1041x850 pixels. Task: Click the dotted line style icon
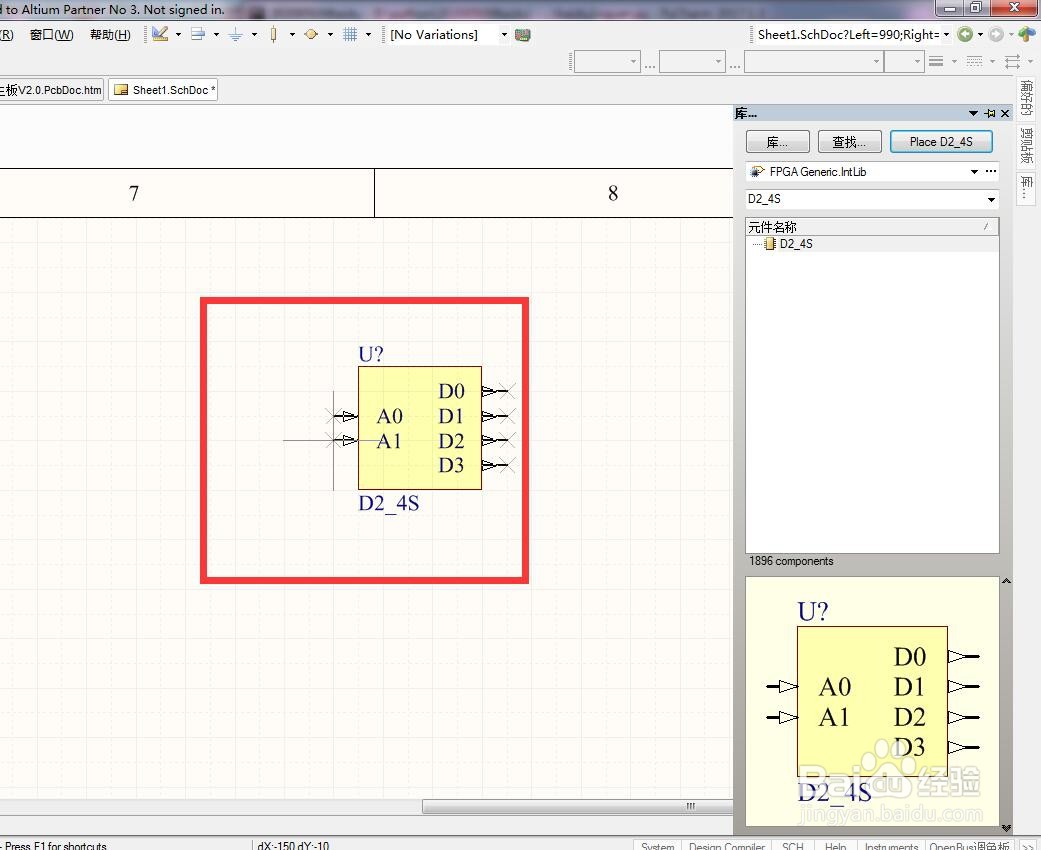pos(974,62)
